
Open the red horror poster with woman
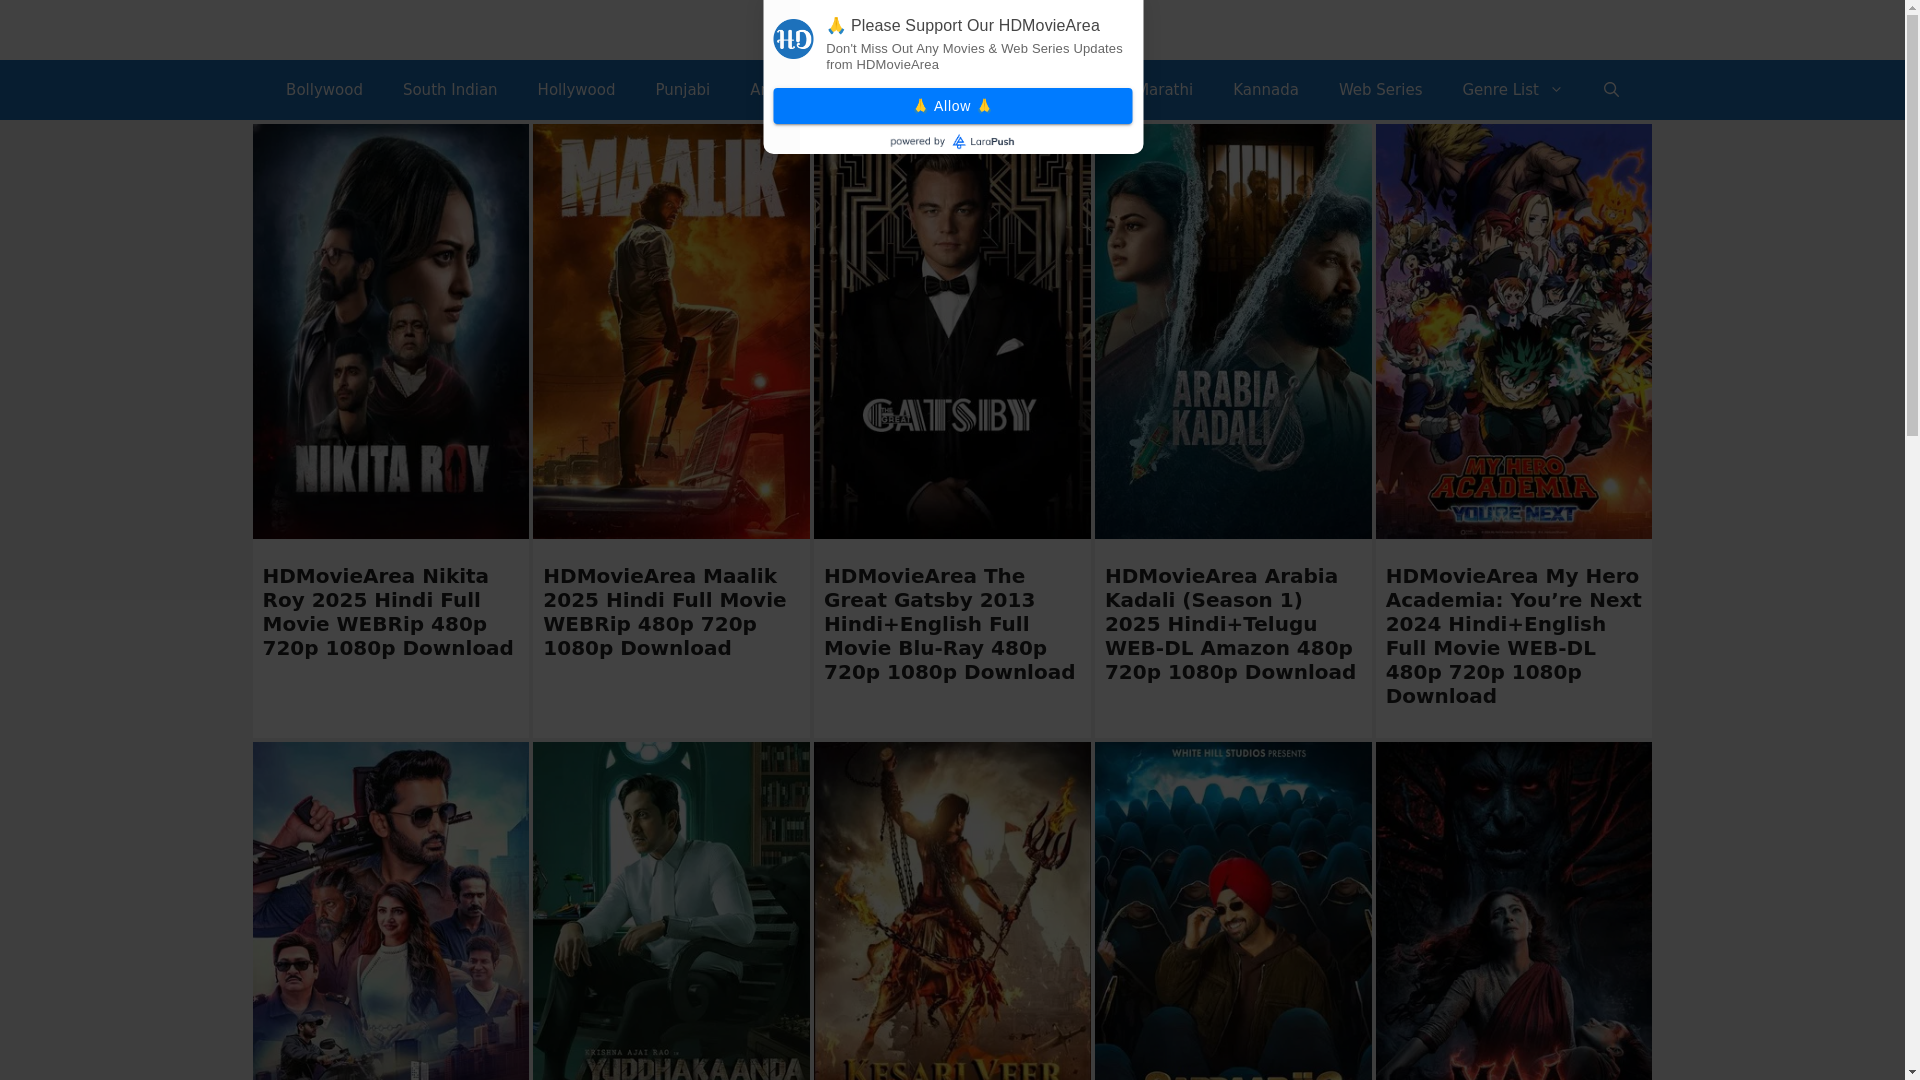pos(1514,911)
